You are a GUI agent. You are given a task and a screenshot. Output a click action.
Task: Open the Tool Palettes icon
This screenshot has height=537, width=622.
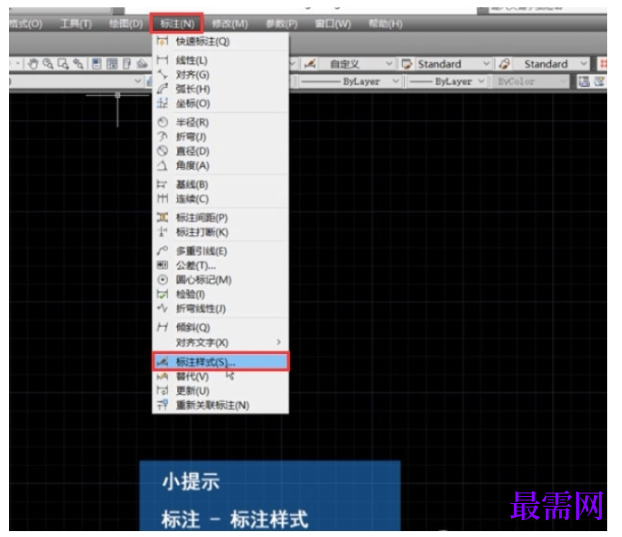click(x=127, y=64)
